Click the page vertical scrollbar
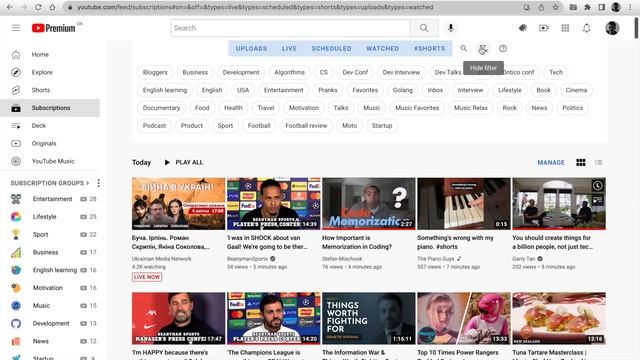Viewport: 640px width, 360px height. click(636, 29)
